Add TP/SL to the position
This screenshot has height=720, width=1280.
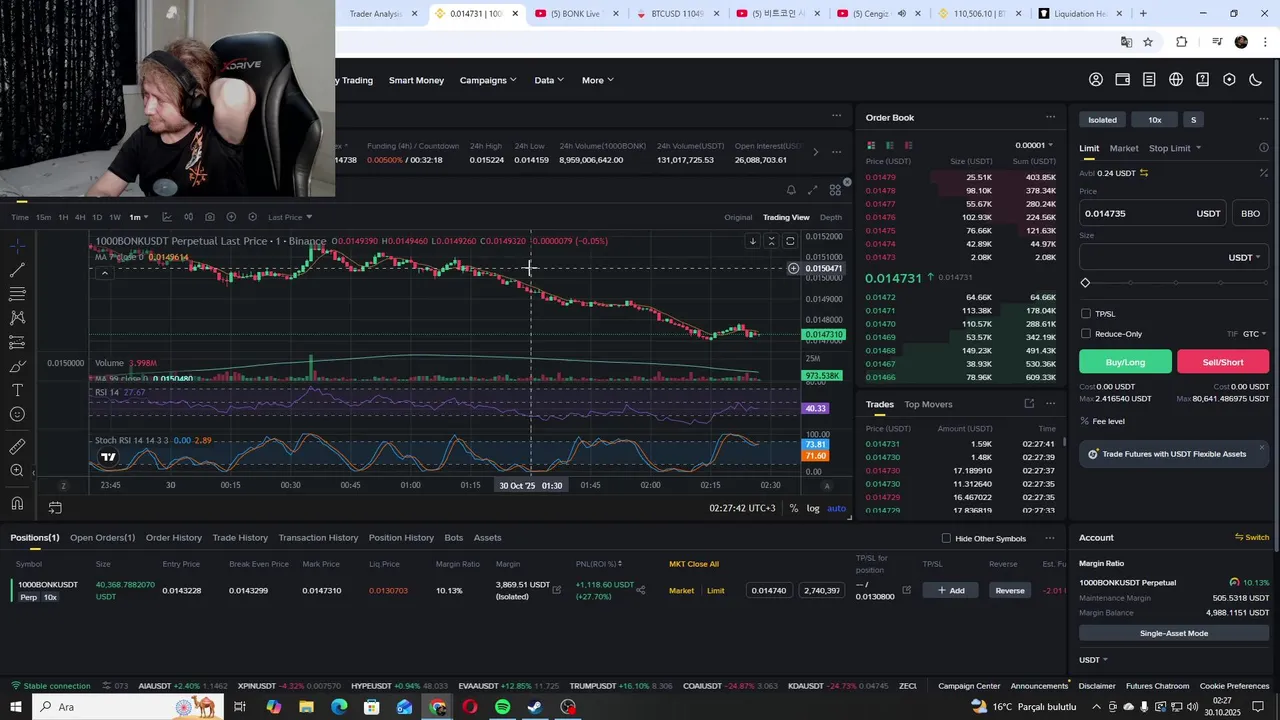click(x=950, y=590)
